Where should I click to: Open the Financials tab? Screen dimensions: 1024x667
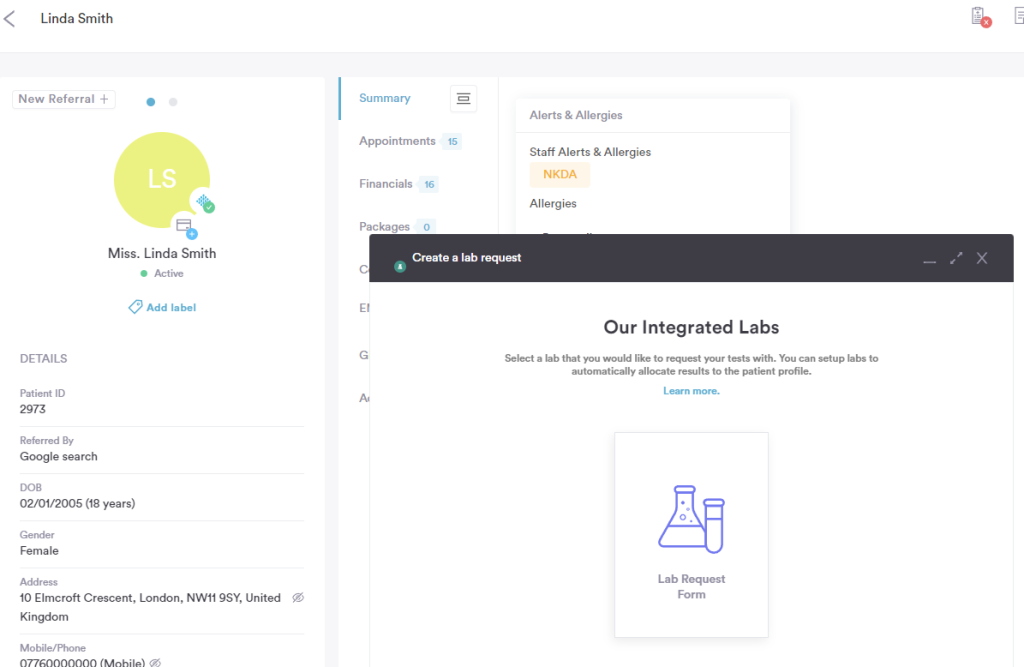coord(386,184)
